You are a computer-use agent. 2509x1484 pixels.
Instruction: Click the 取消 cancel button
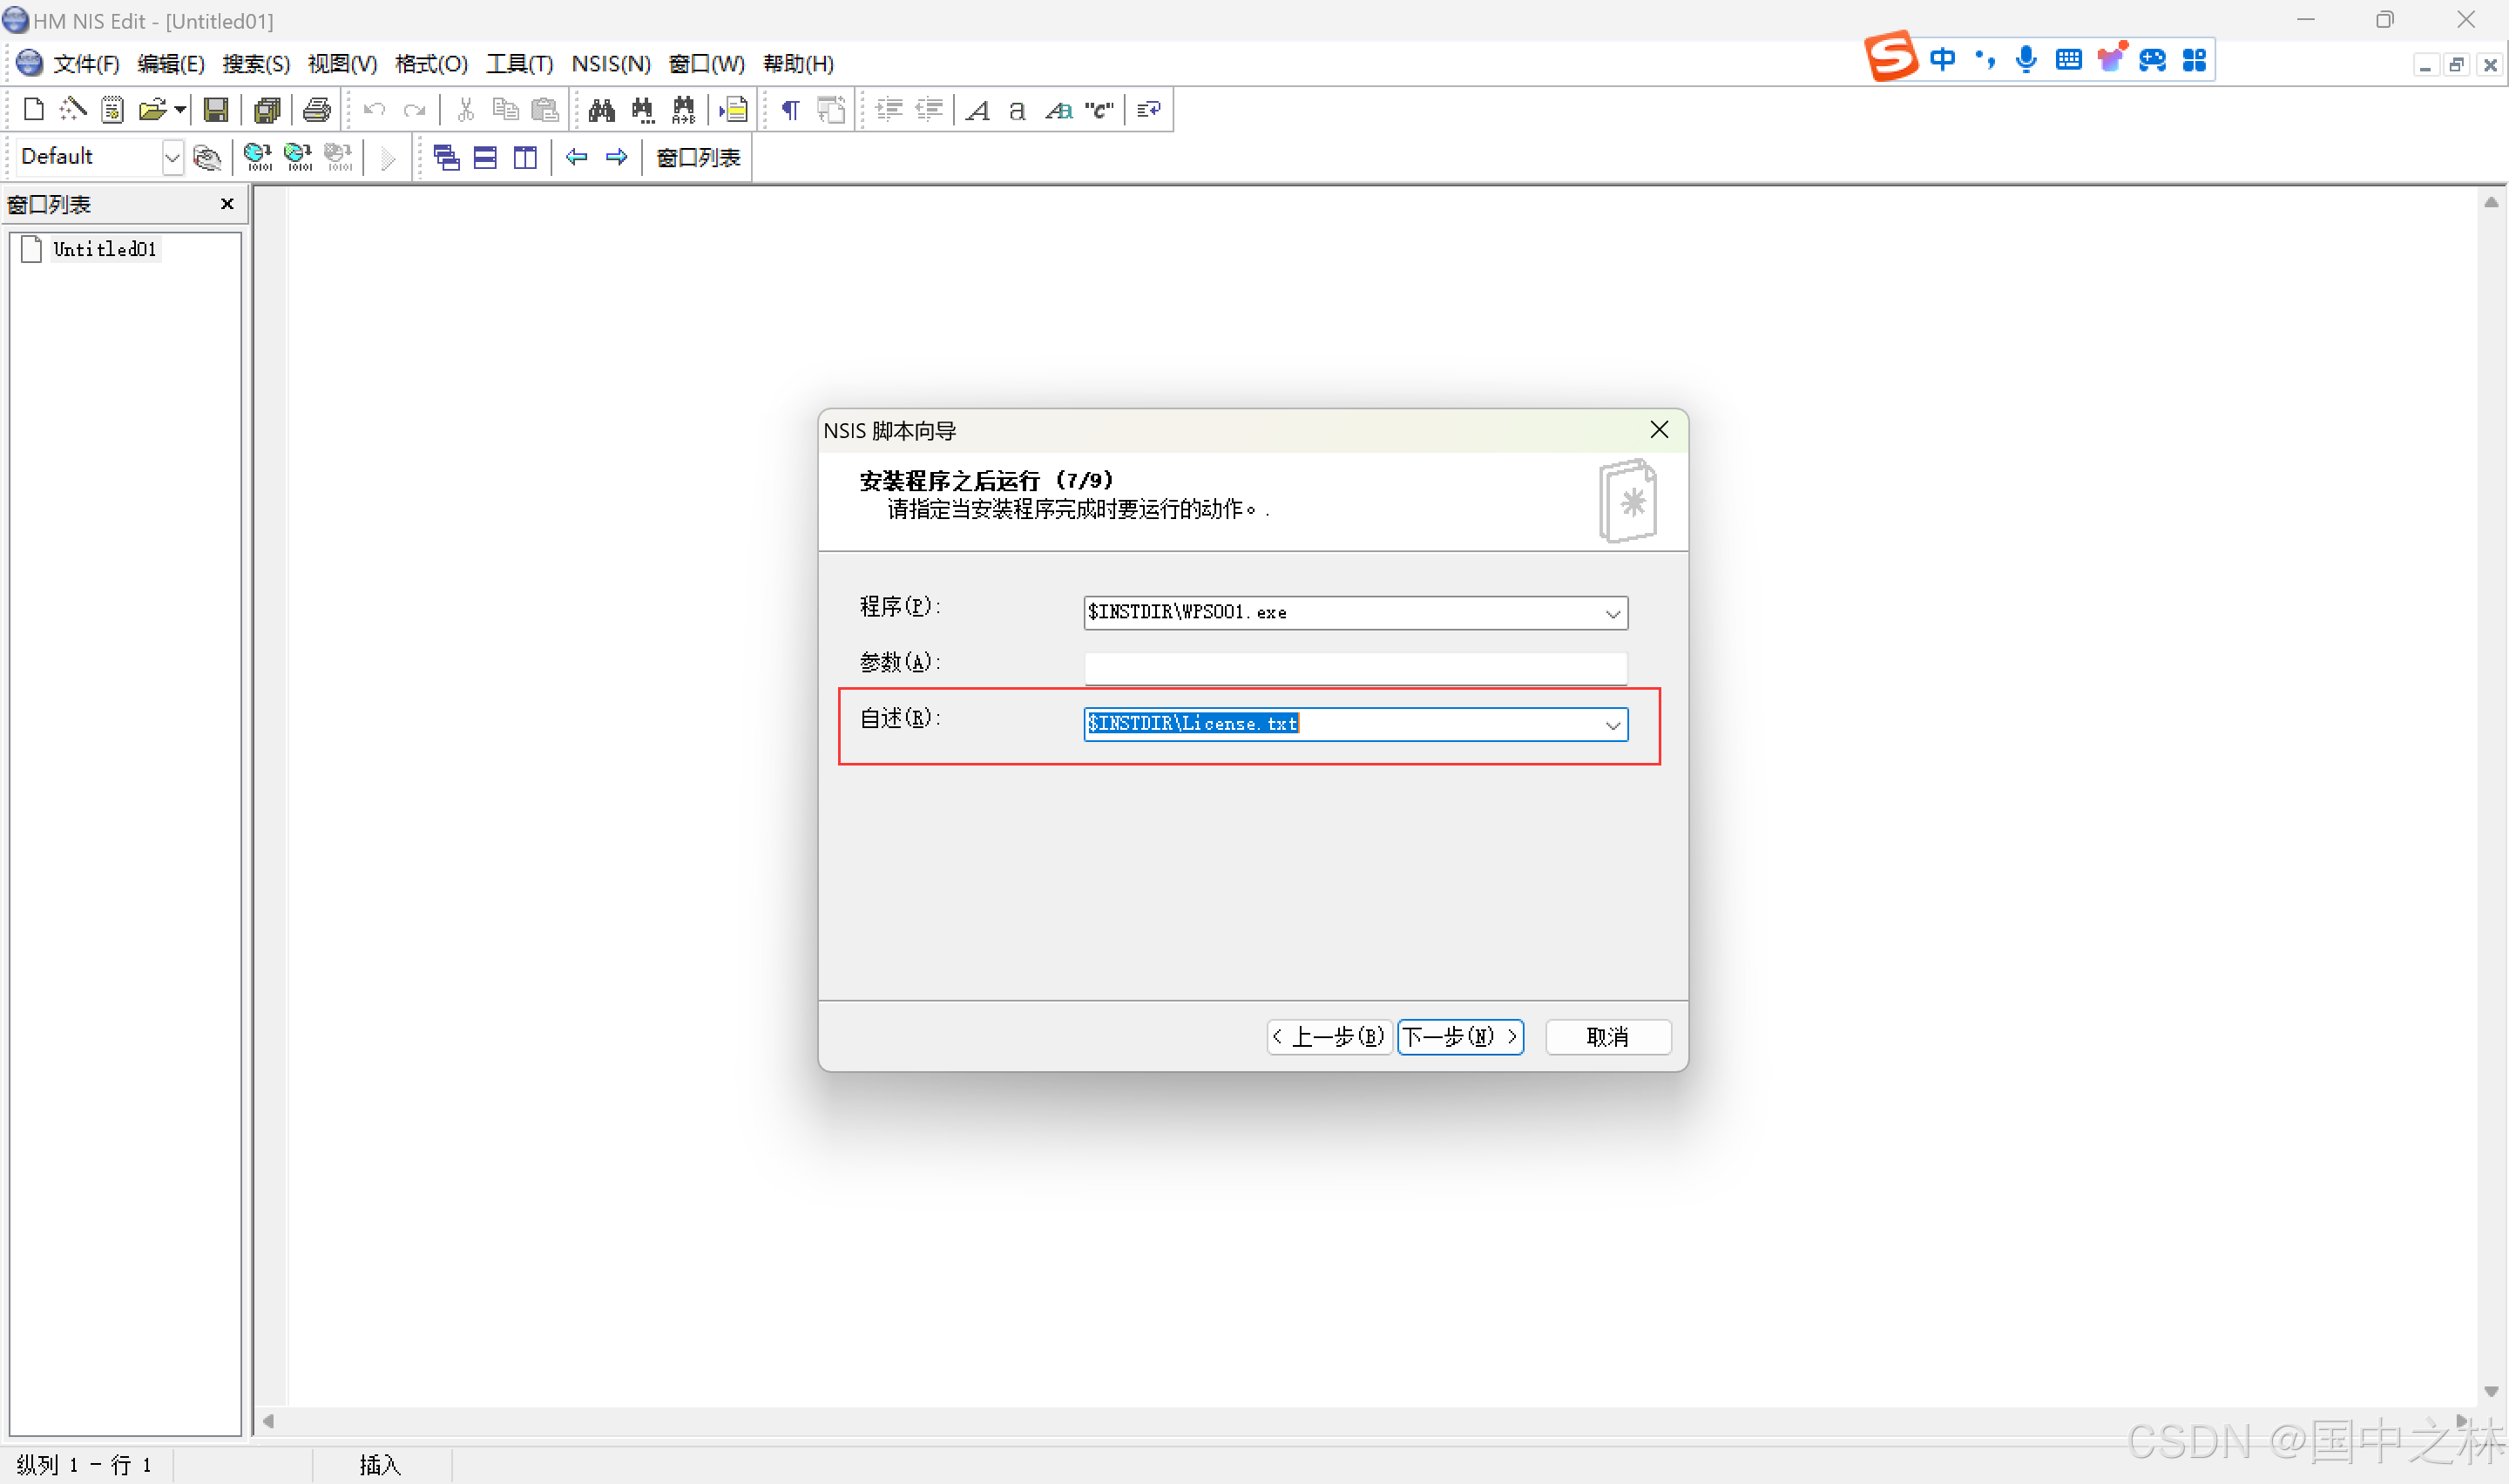coord(1607,1037)
